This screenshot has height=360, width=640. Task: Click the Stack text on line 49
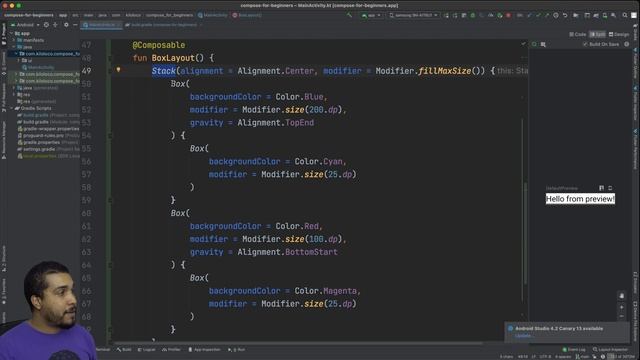(164, 71)
